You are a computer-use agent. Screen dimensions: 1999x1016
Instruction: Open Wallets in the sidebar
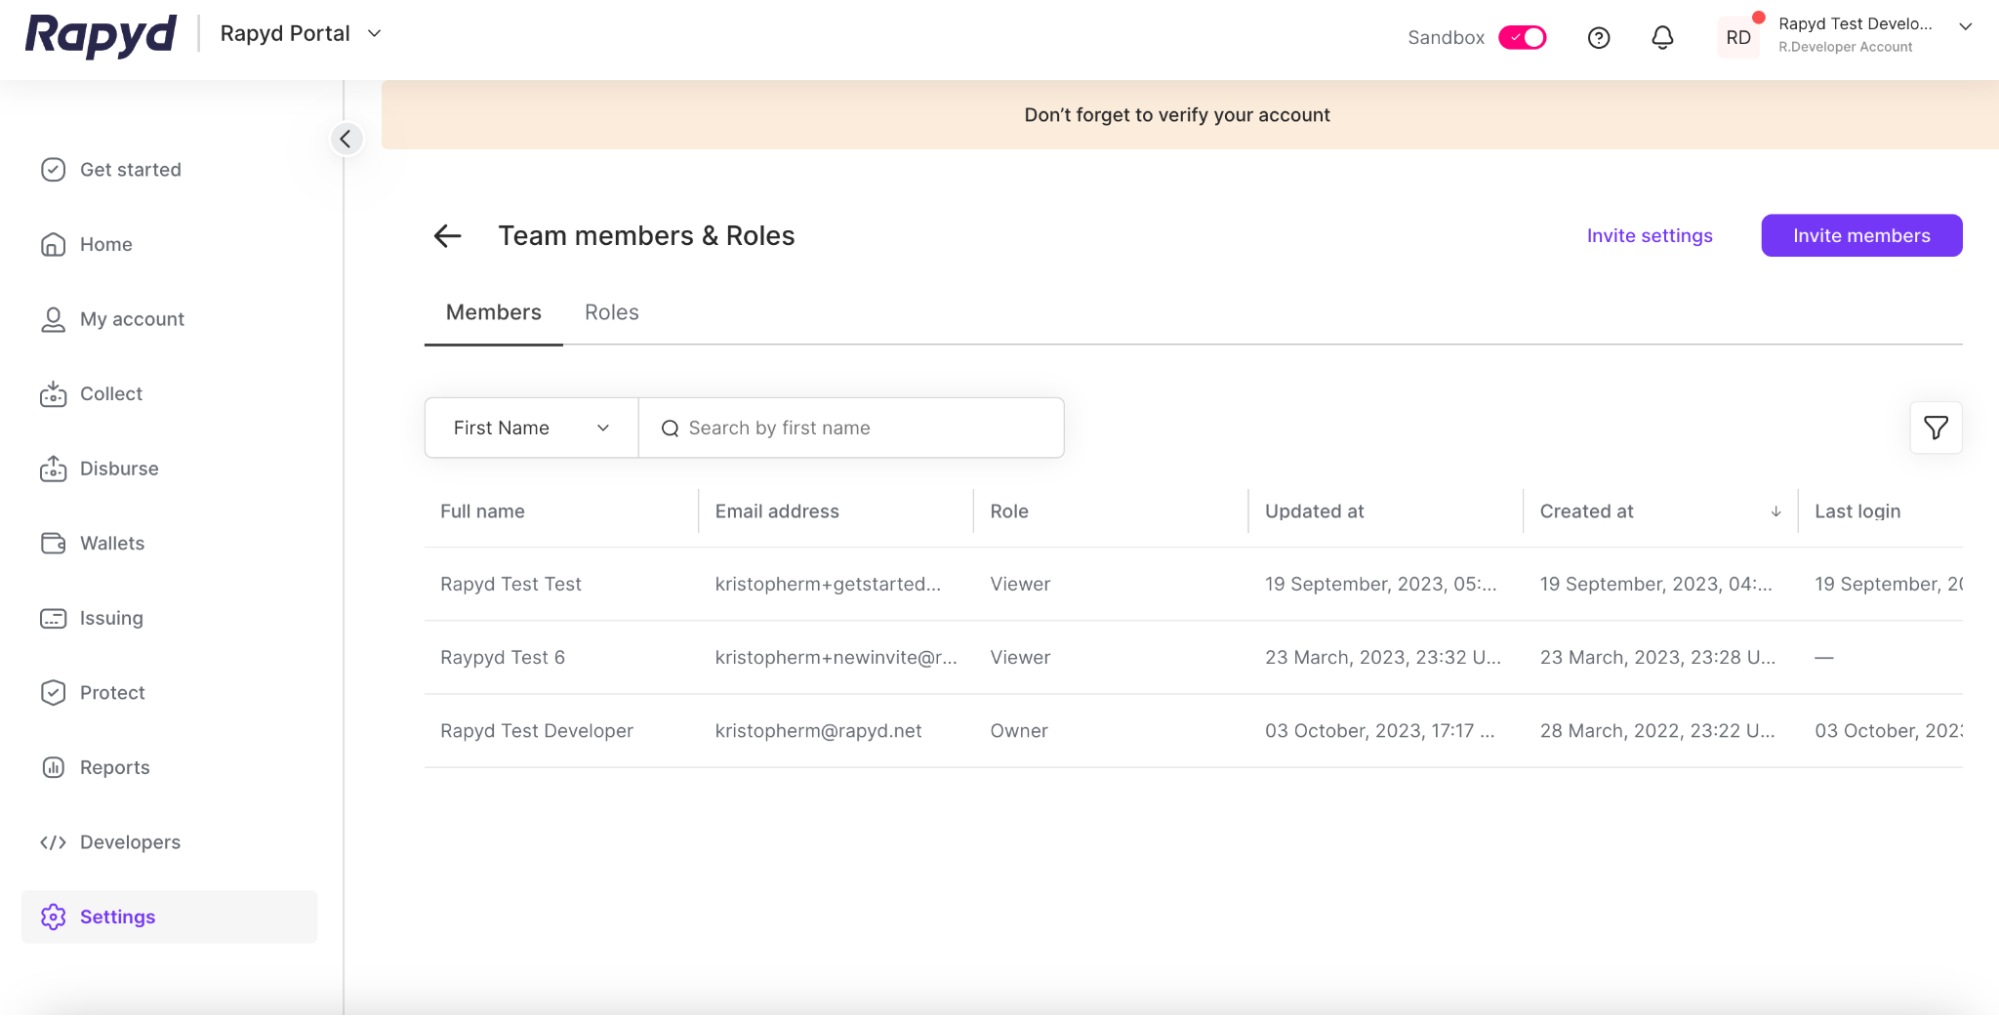112,543
